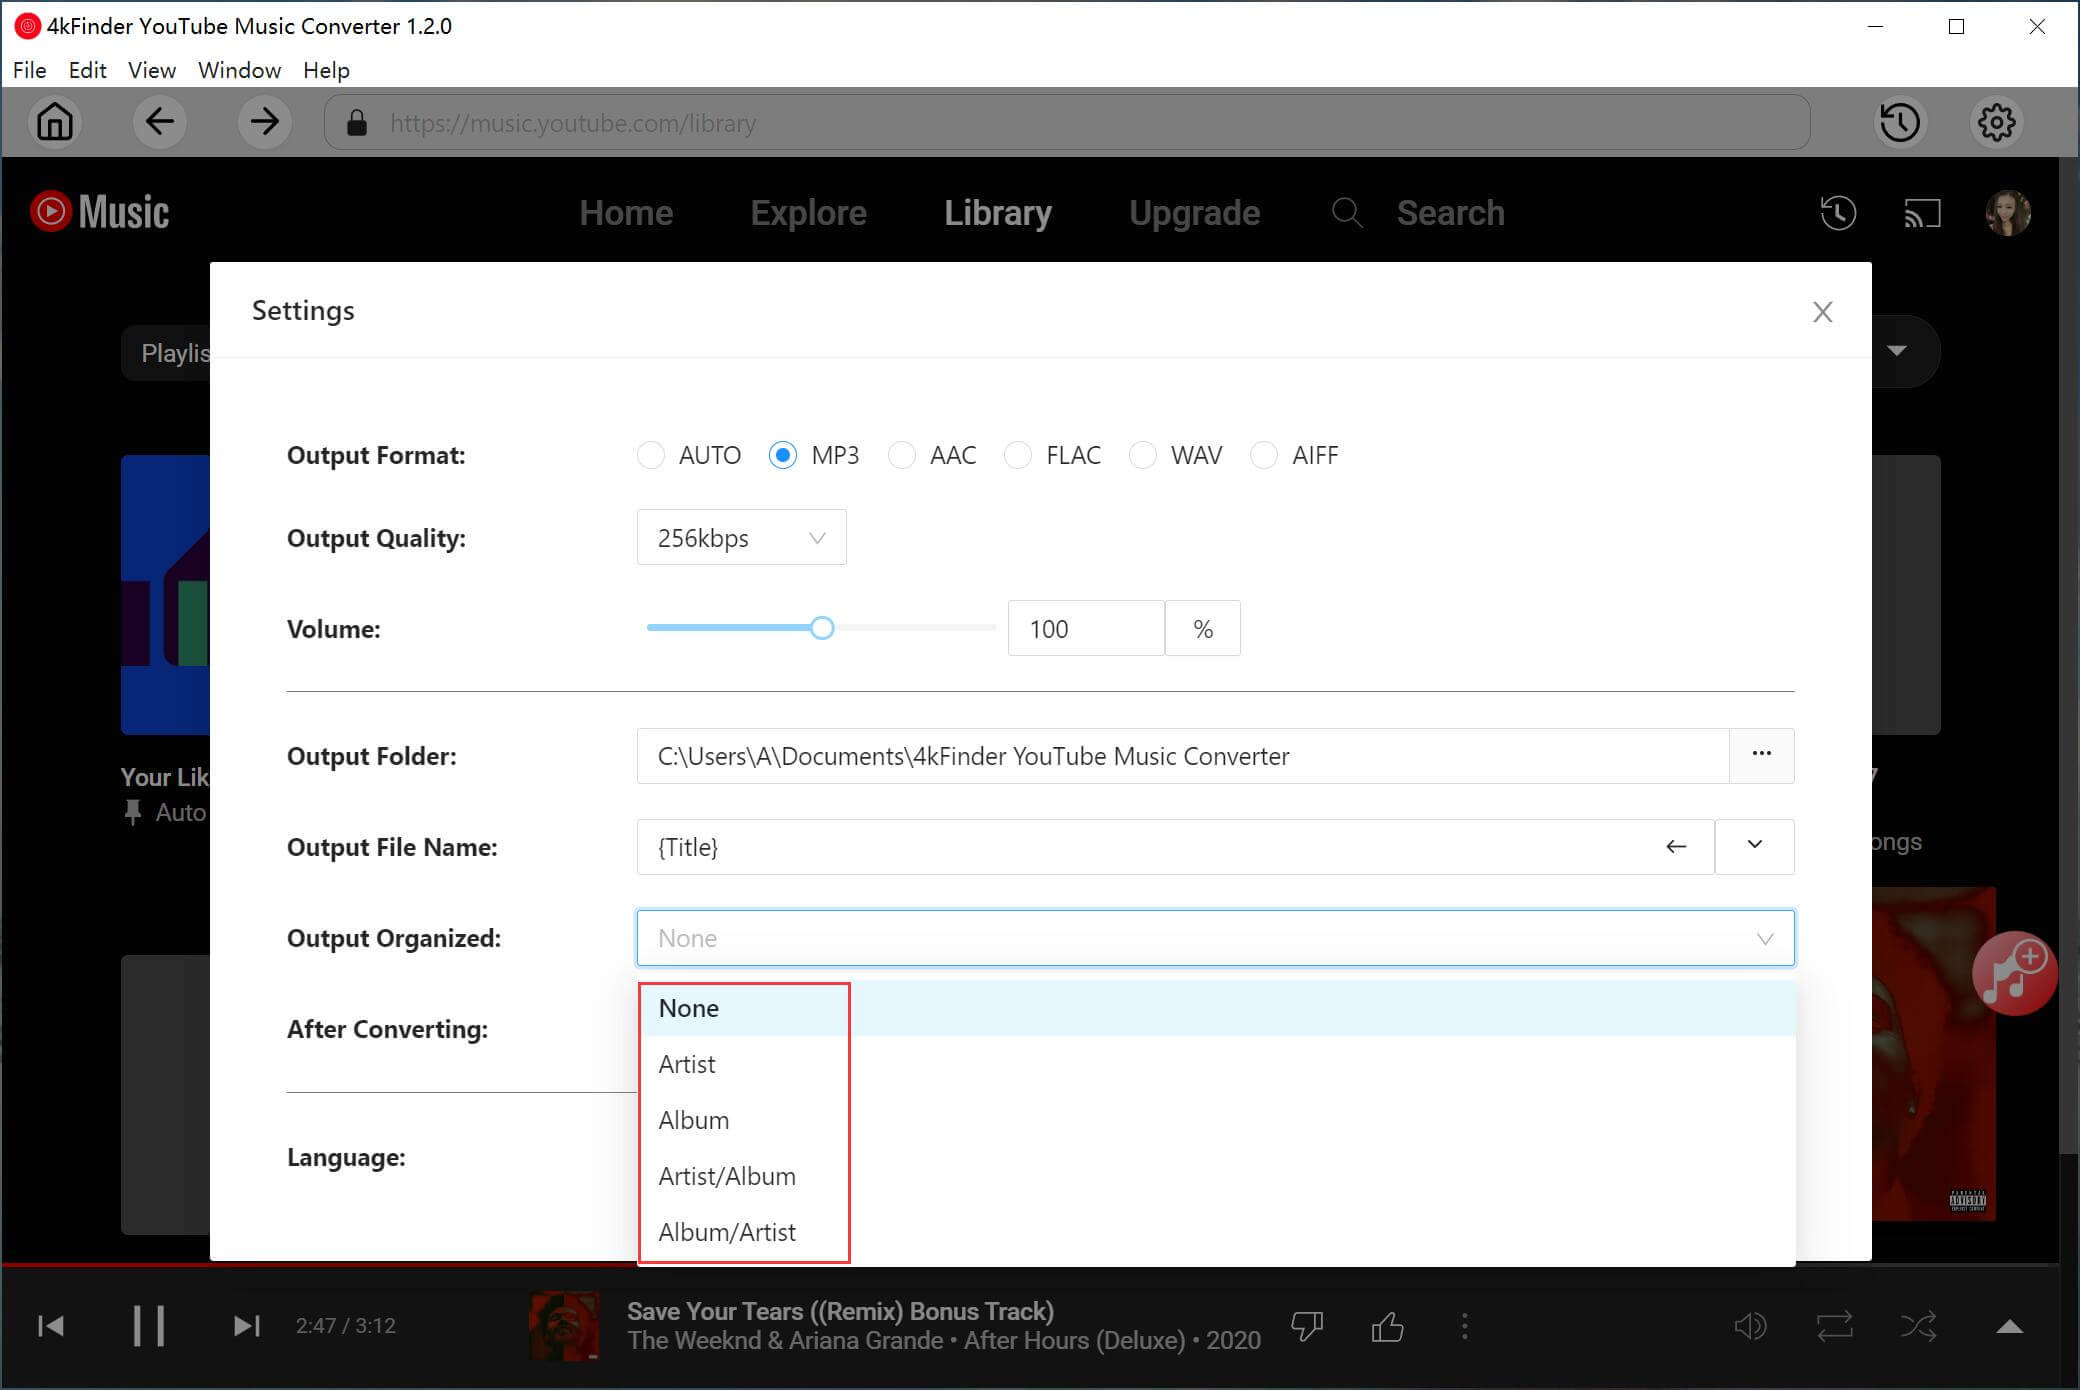This screenshot has width=2080, height=1390.
Task: Choose Artist/Album from Output Organized list
Action: pos(727,1176)
